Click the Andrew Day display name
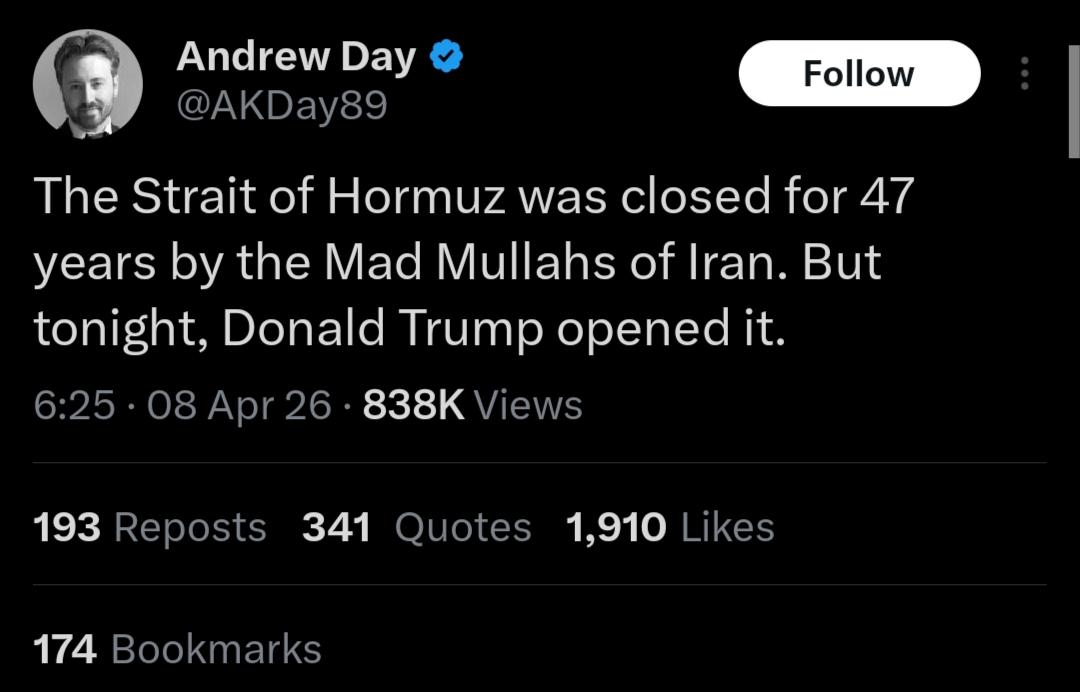 [x=296, y=58]
